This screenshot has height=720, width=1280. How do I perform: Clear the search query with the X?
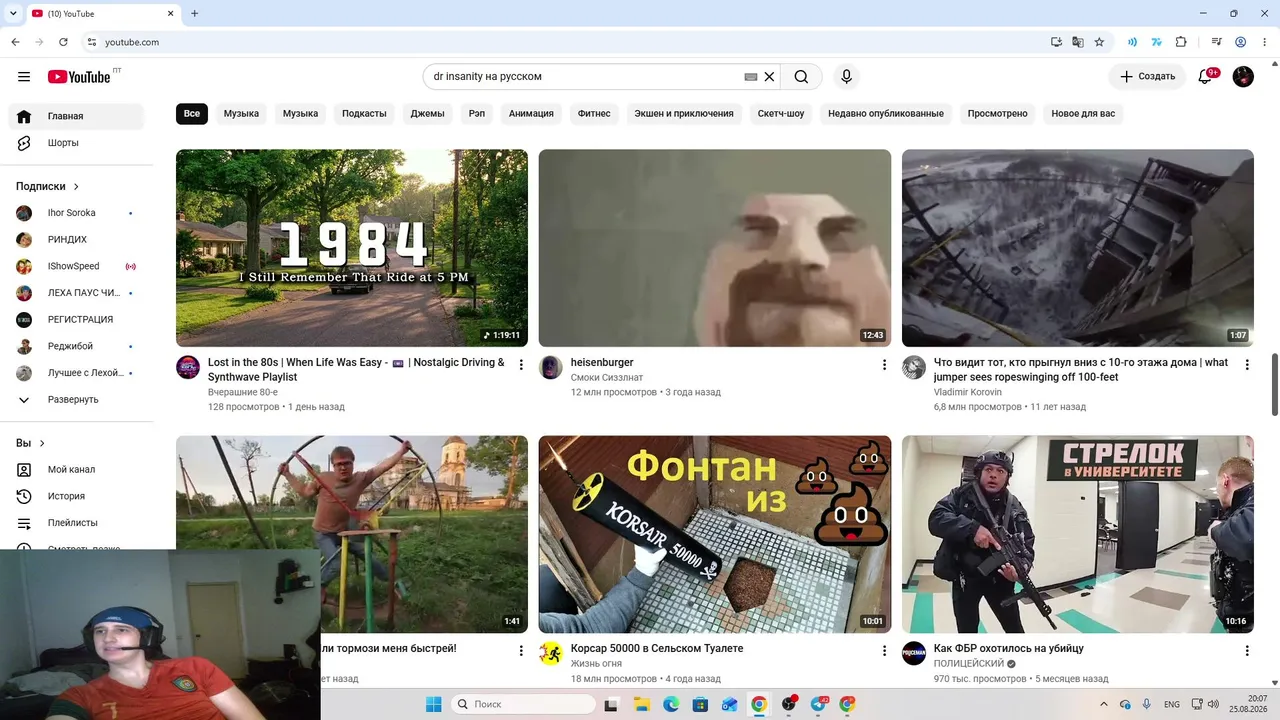pyautogui.click(x=769, y=77)
